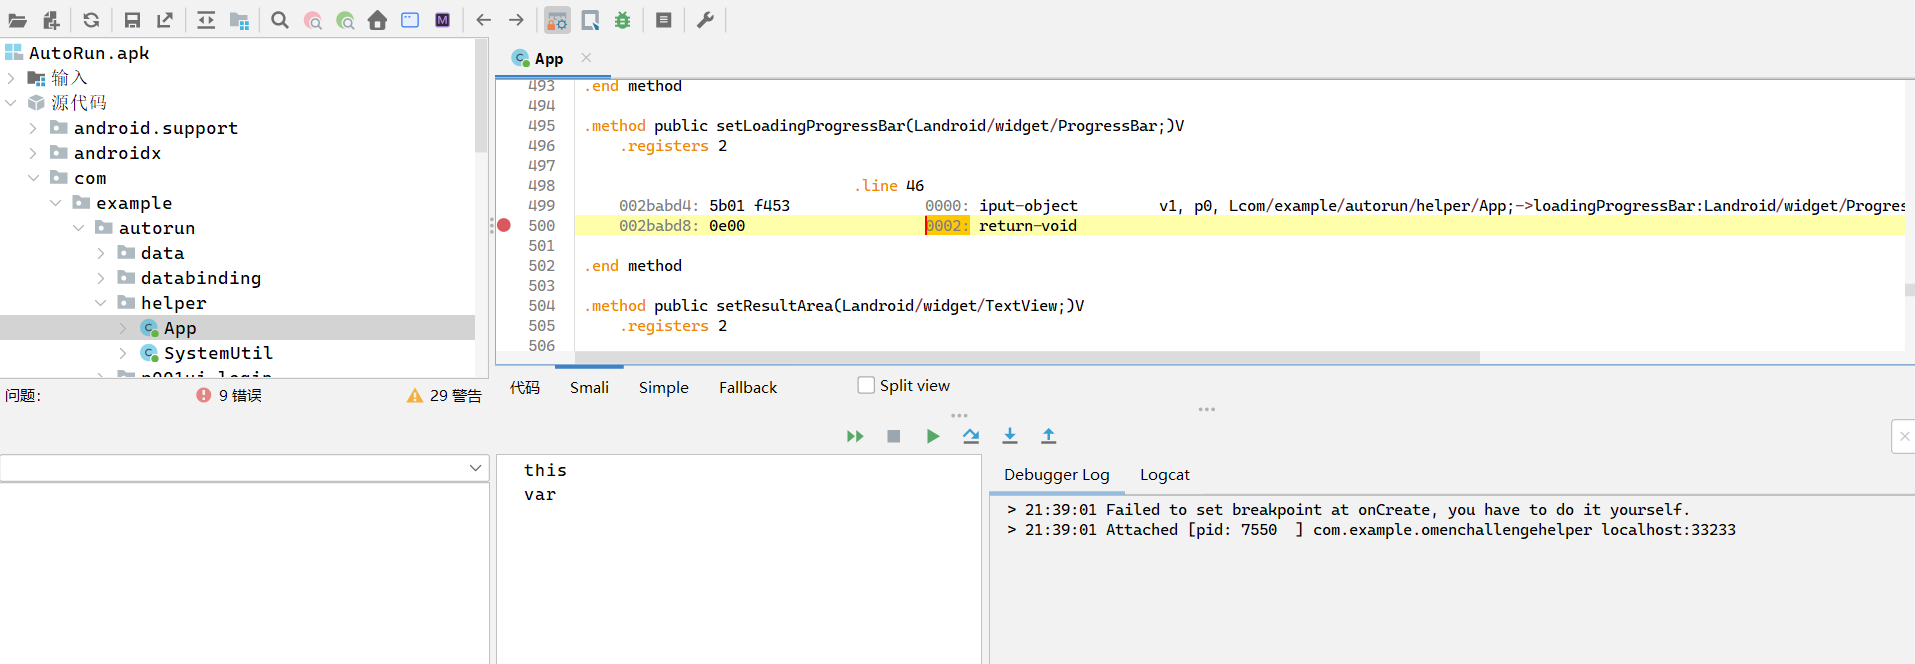The width and height of the screenshot is (1915, 664).
Task: Switch to the Simple tab
Action: point(664,387)
